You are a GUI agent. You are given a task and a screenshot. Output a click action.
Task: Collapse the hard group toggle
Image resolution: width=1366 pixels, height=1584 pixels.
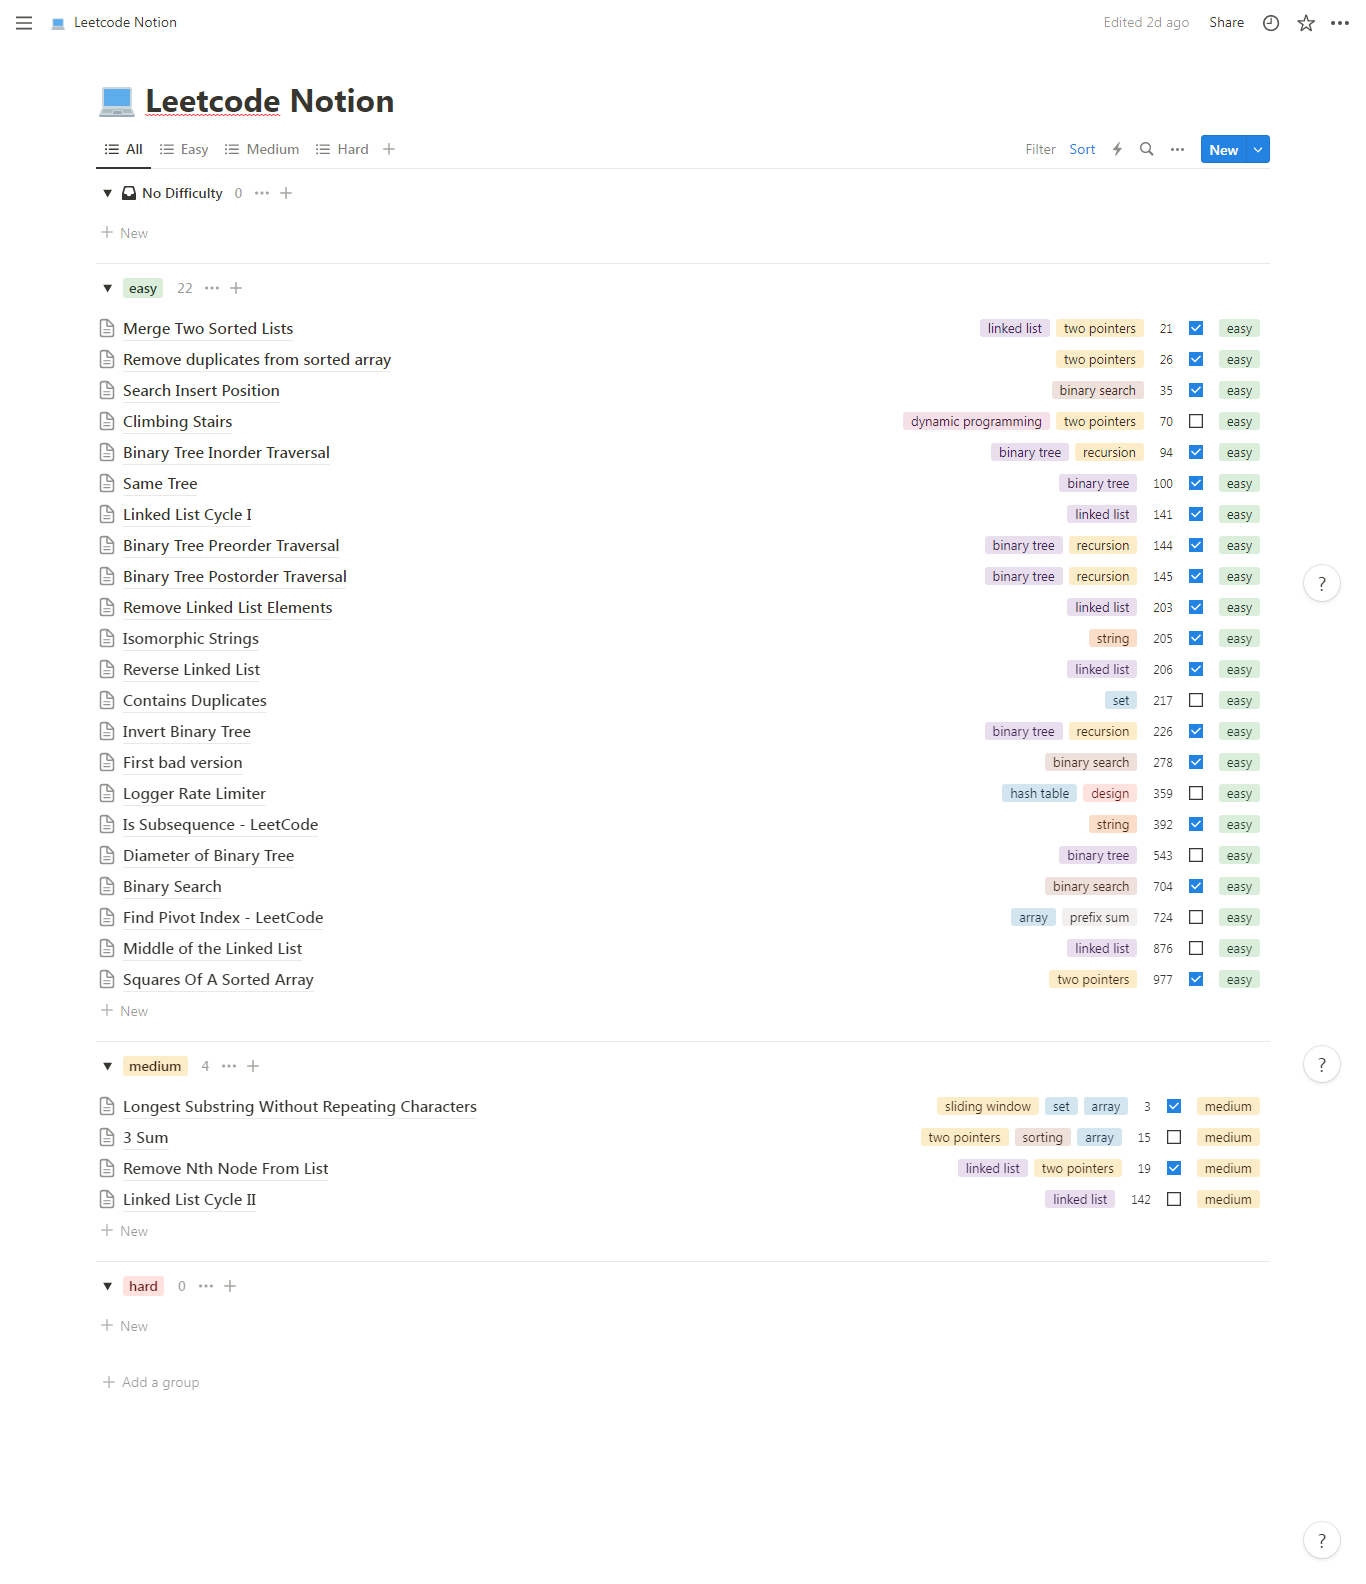click(107, 1286)
